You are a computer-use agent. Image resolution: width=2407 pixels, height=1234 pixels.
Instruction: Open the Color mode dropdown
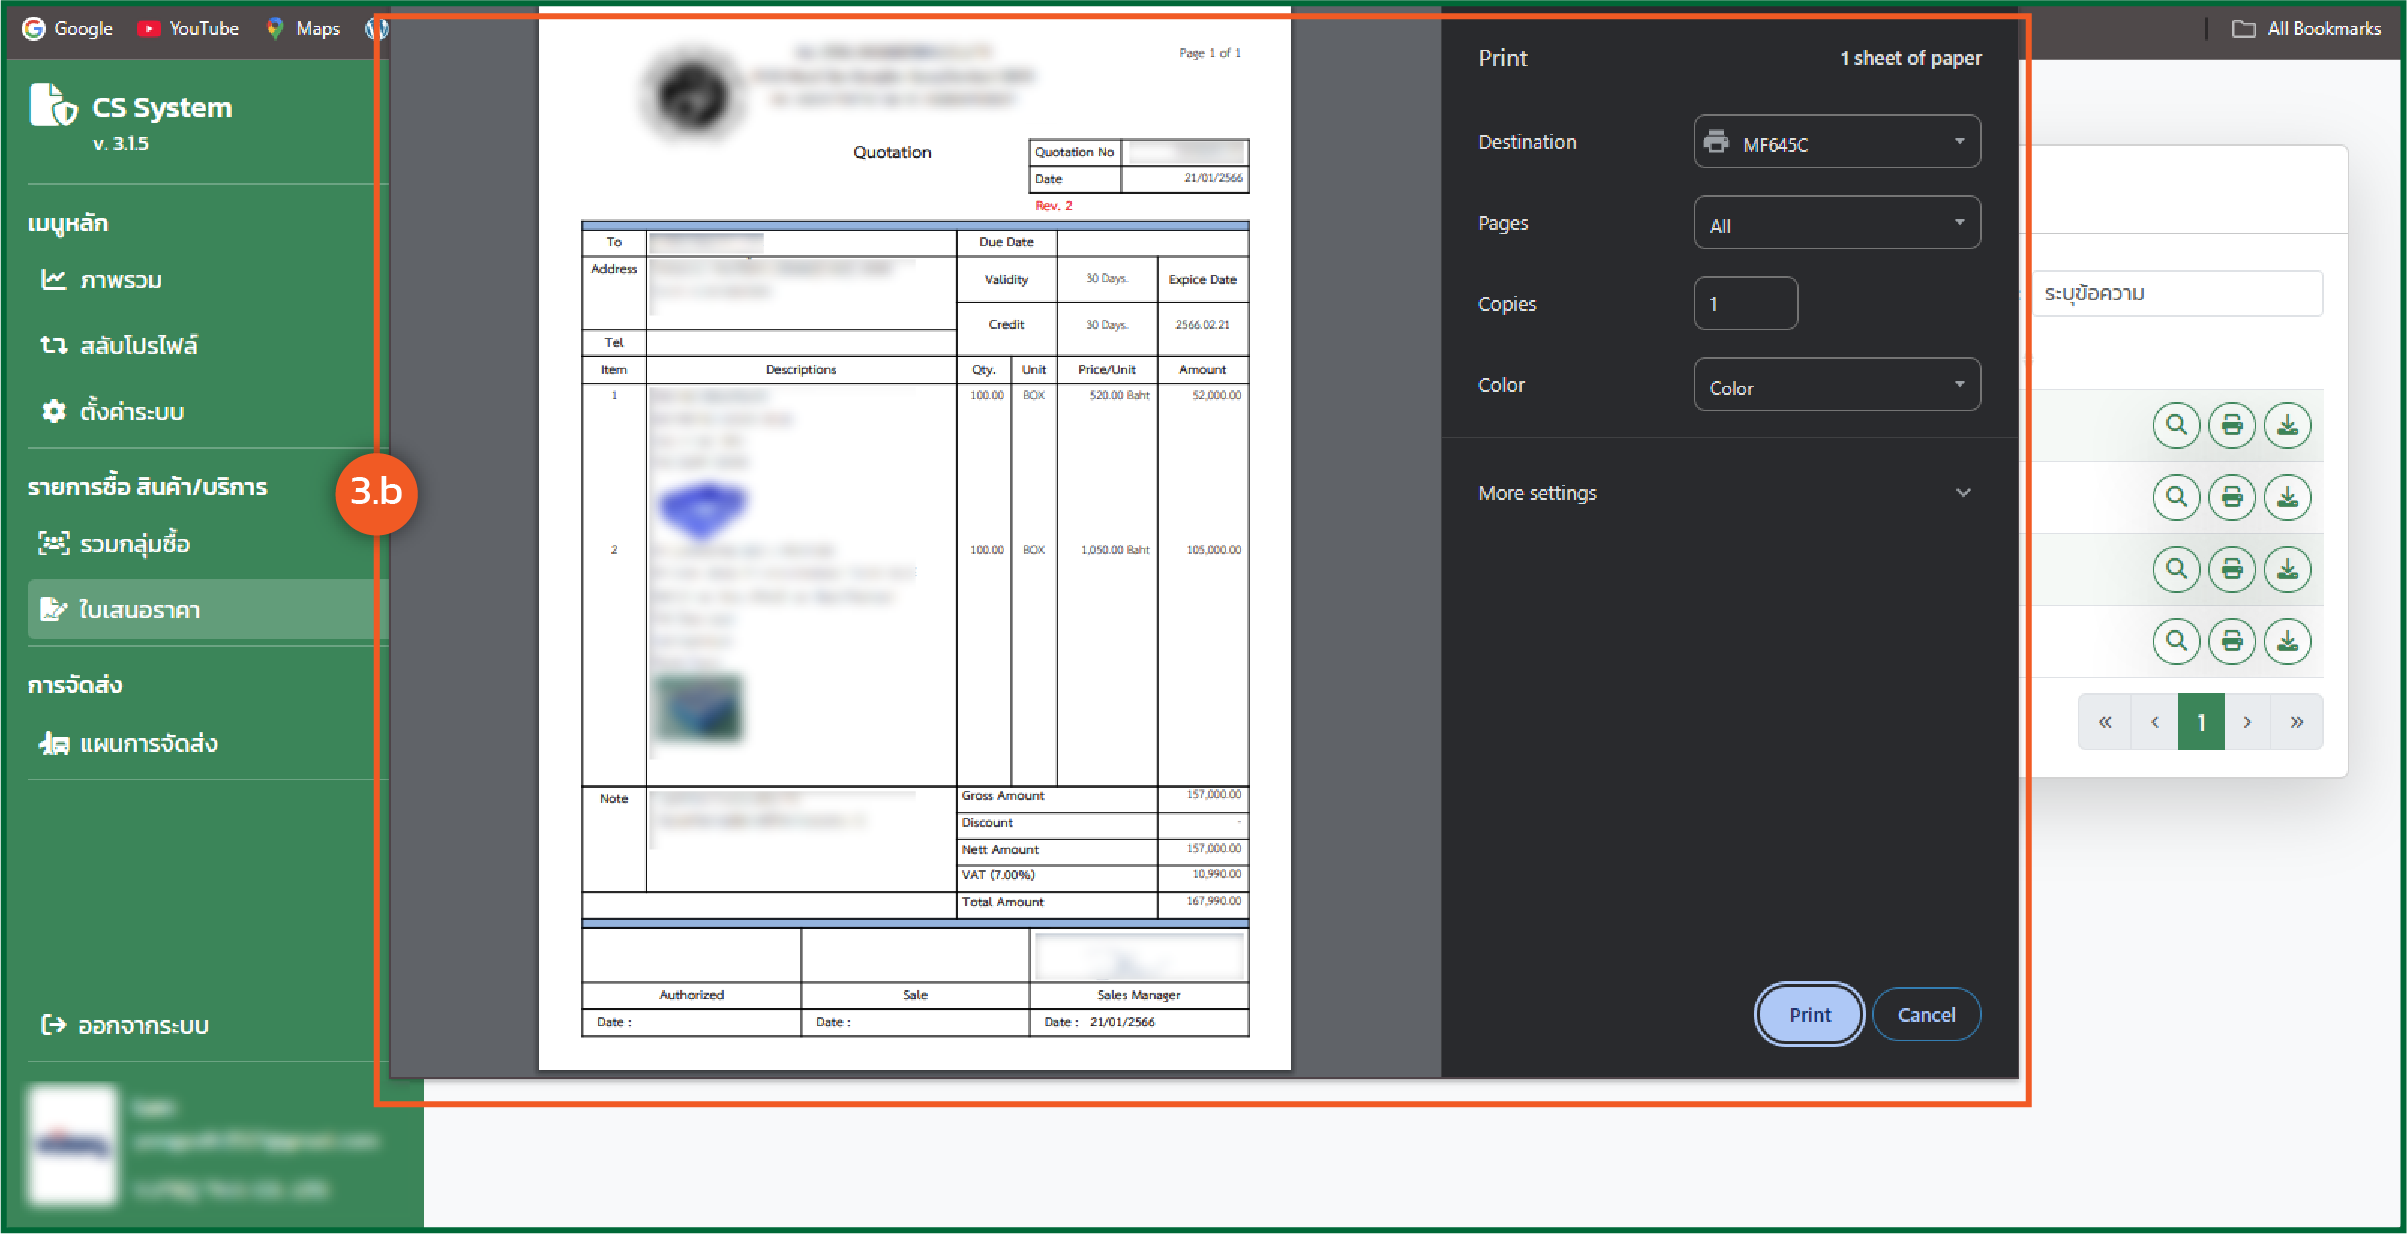click(x=1836, y=386)
